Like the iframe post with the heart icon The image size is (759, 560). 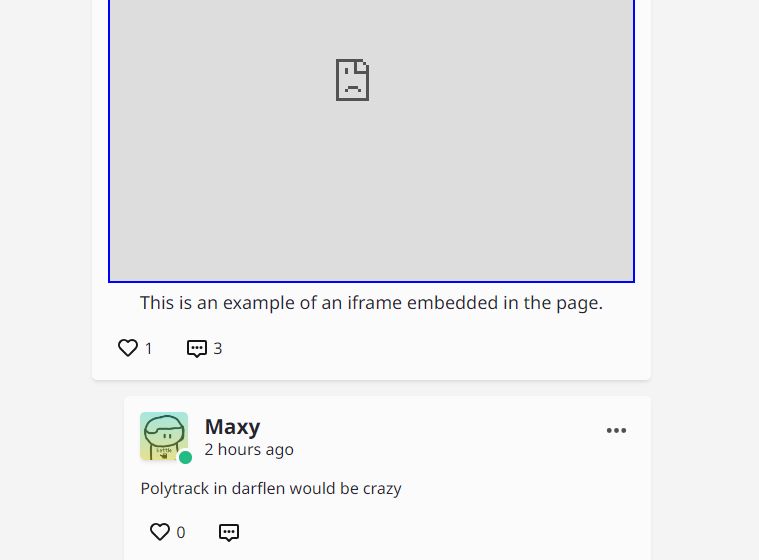128,348
